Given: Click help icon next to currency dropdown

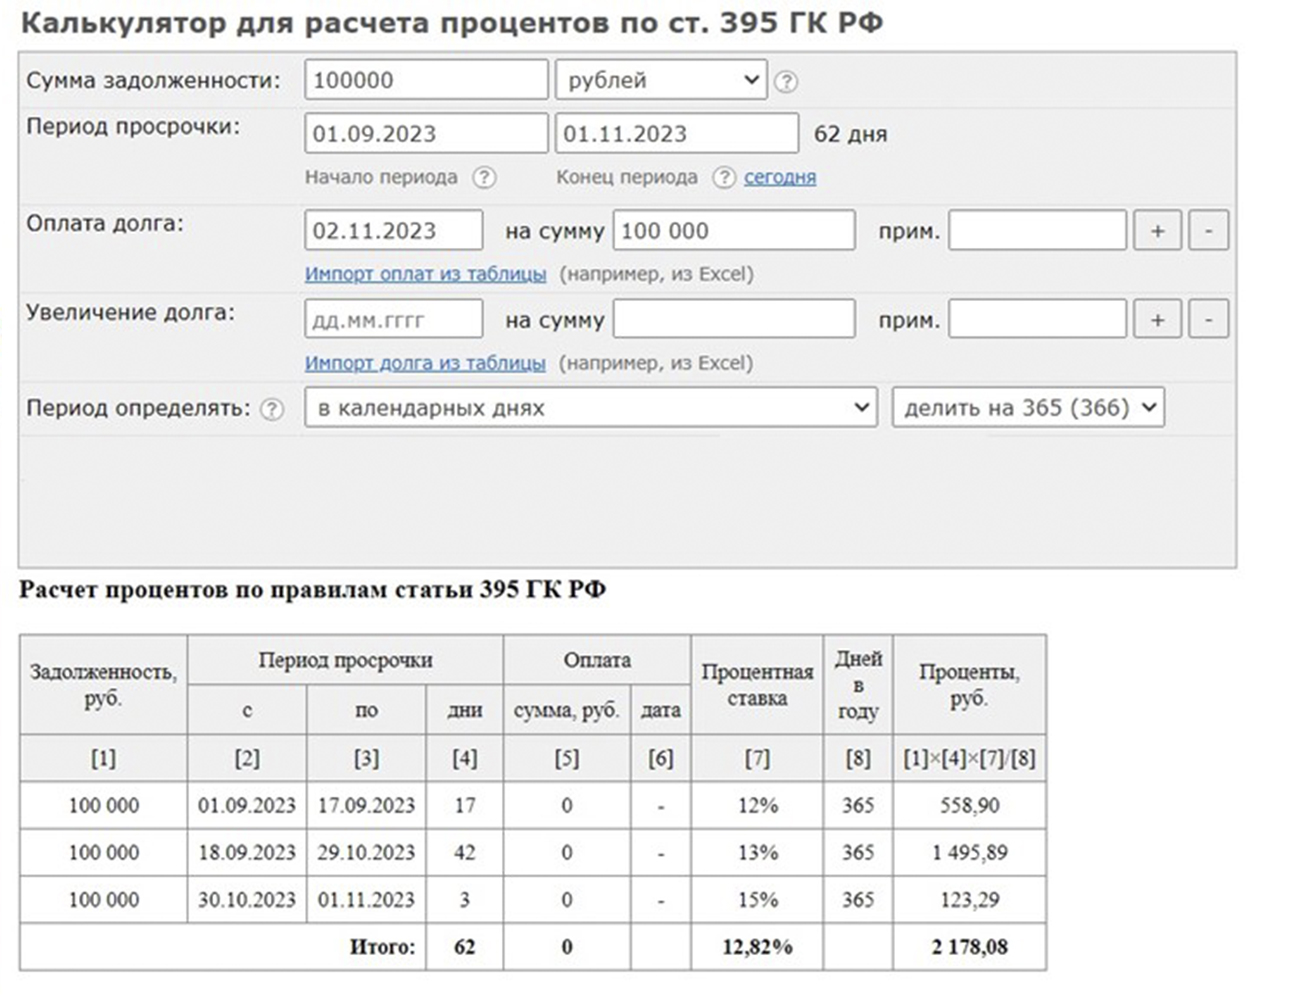Looking at the screenshot, I should pyautogui.click(x=787, y=82).
